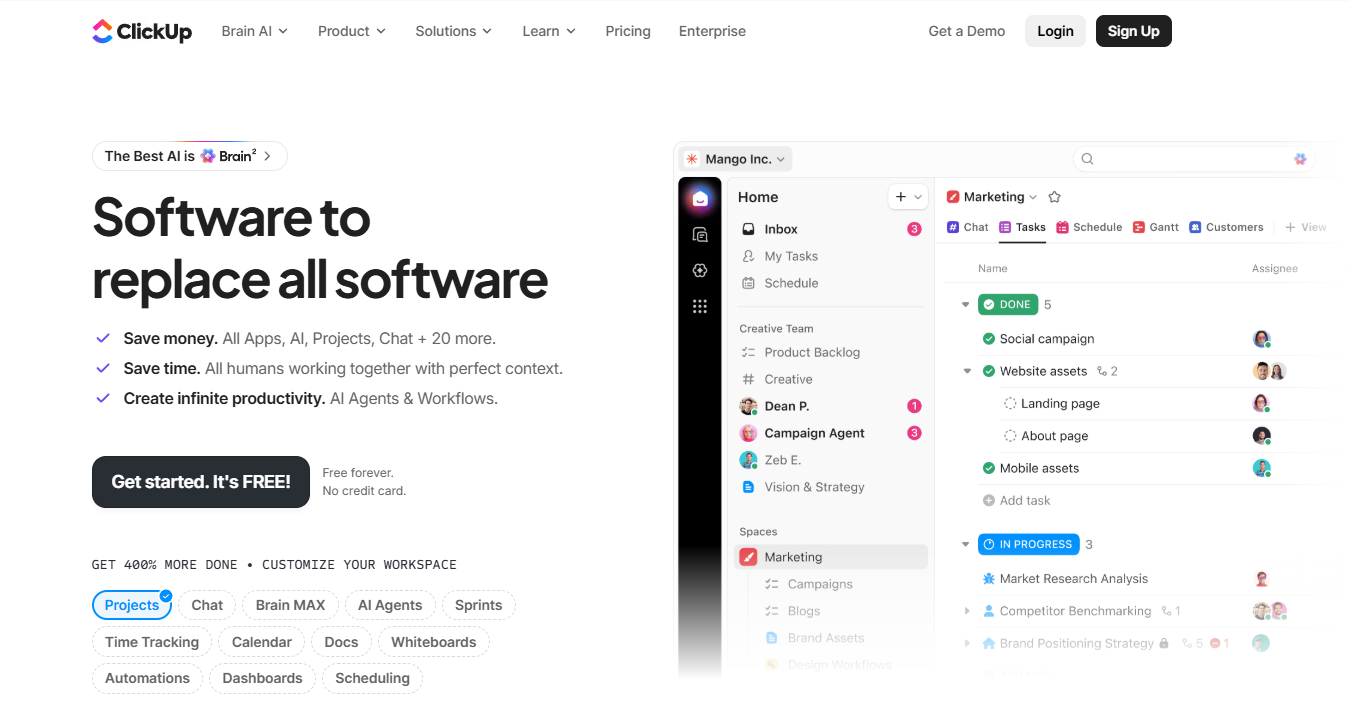Select the AI Agents feature chip

(x=390, y=605)
